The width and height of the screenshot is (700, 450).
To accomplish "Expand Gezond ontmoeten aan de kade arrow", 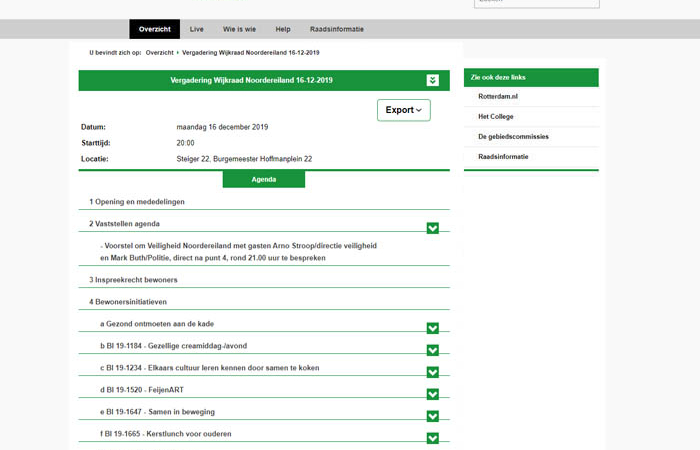I will click(x=432, y=328).
